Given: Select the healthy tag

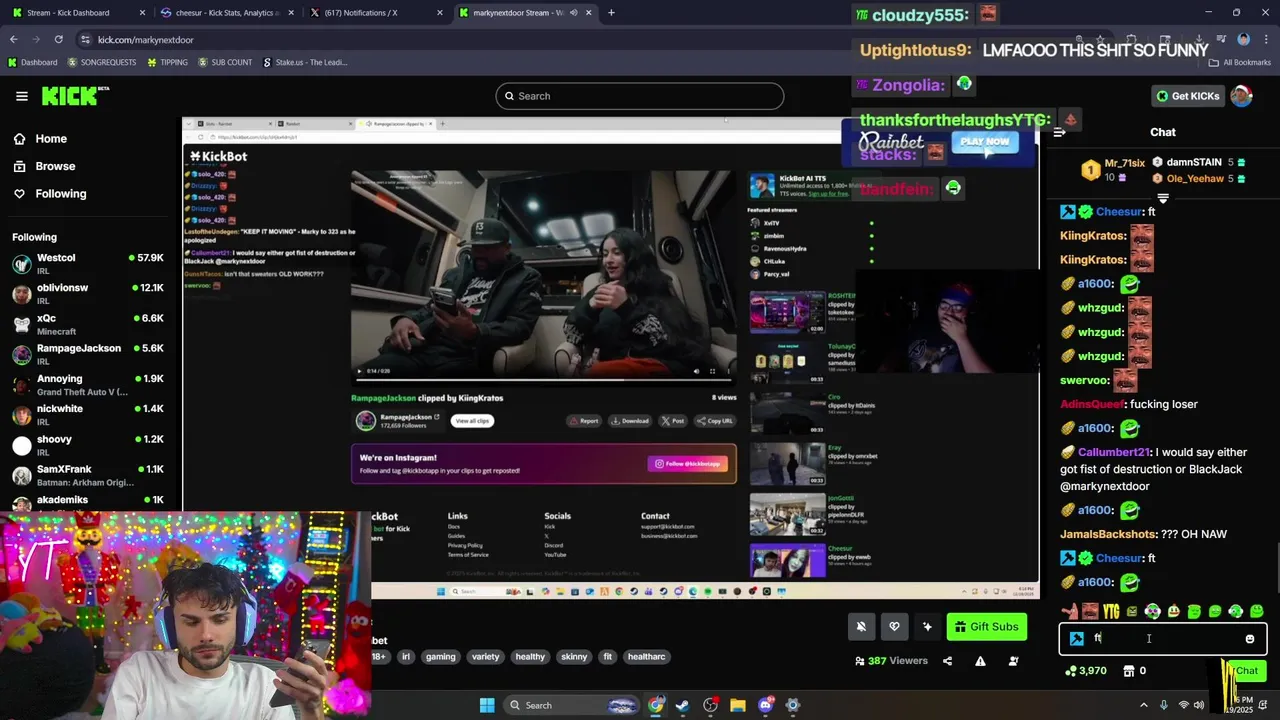Looking at the screenshot, I should point(530,657).
